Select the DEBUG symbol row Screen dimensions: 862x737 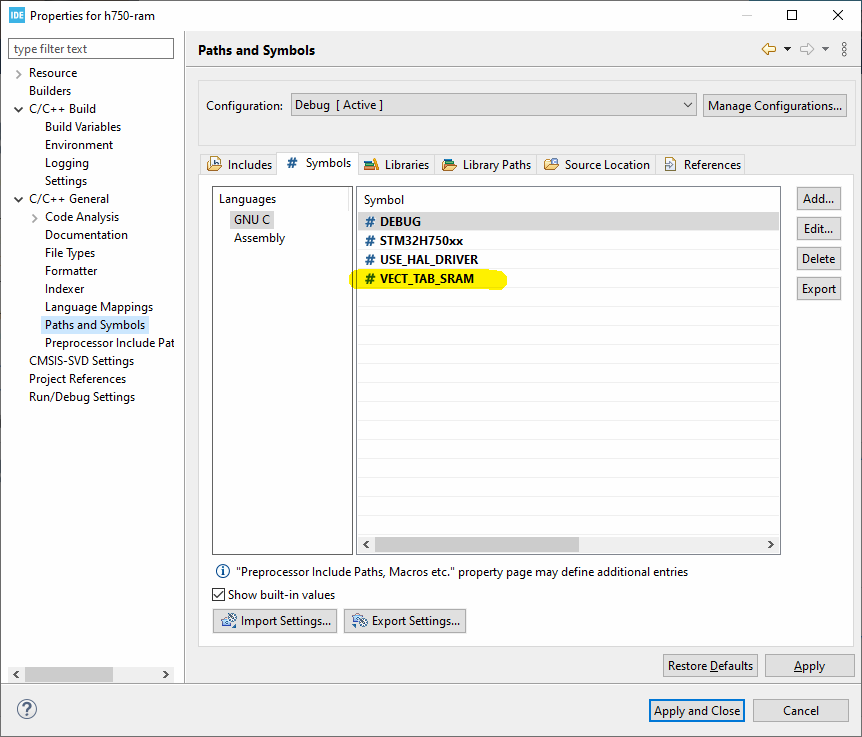pyautogui.click(x=568, y=221)
